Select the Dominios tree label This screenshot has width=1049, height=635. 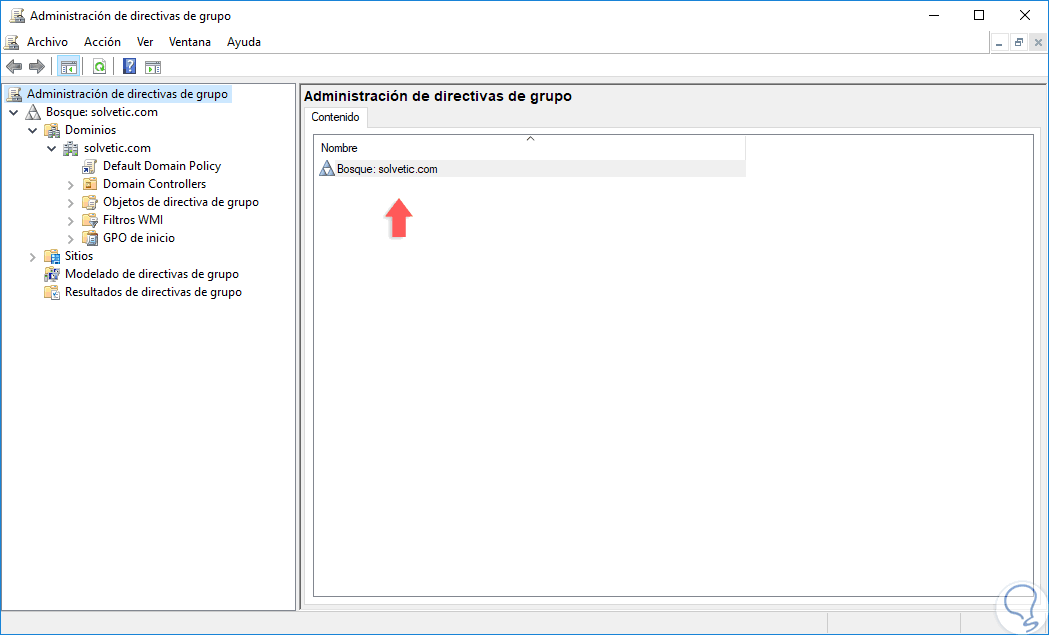click(x=90, y=130)
